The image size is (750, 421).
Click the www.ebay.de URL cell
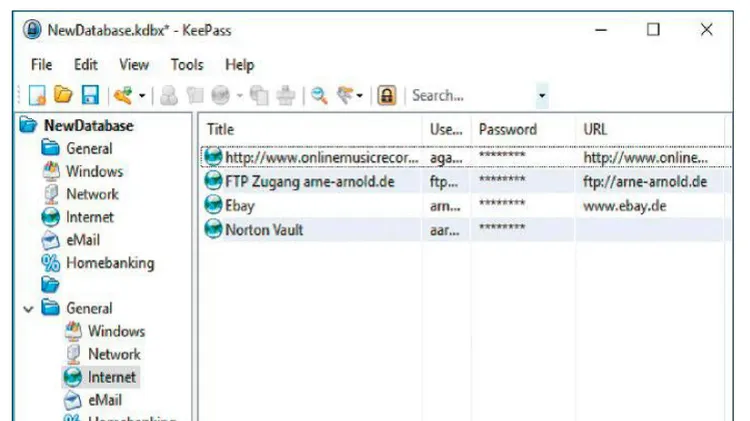point(624,206)
